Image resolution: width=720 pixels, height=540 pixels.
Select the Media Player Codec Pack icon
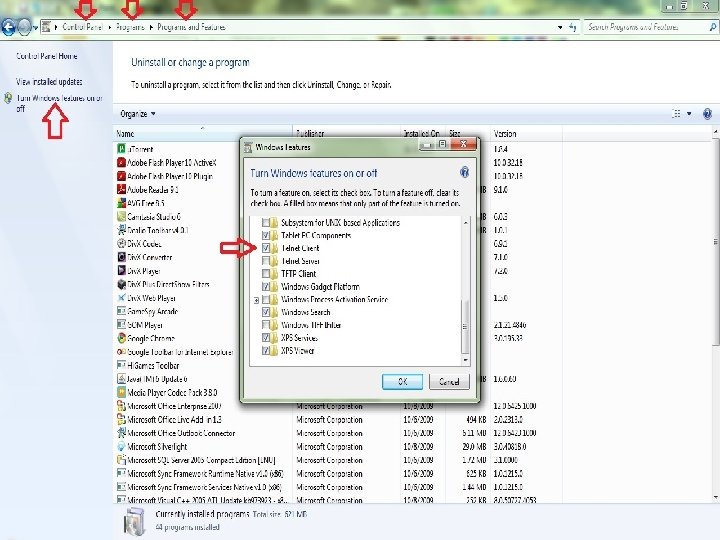[x=121, y=392]
